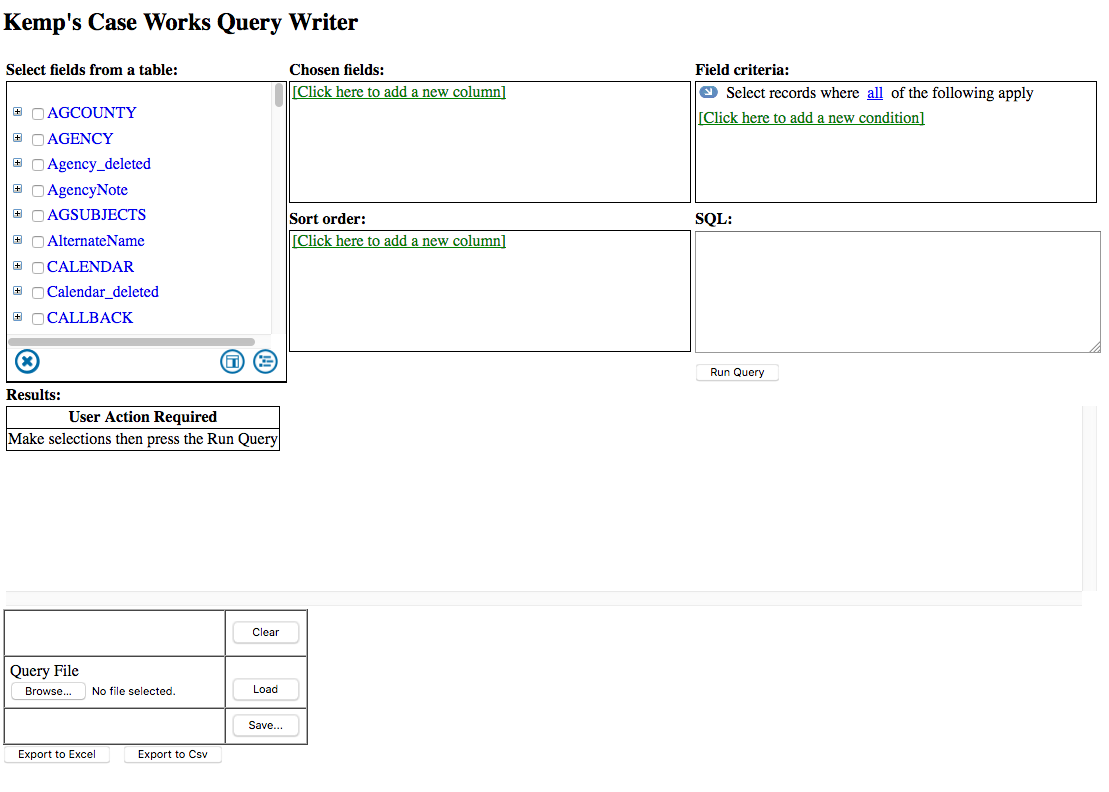Click the blue X clear-selection icon
The width and height of the screenshot is (1109, 792).
(27, 361)
